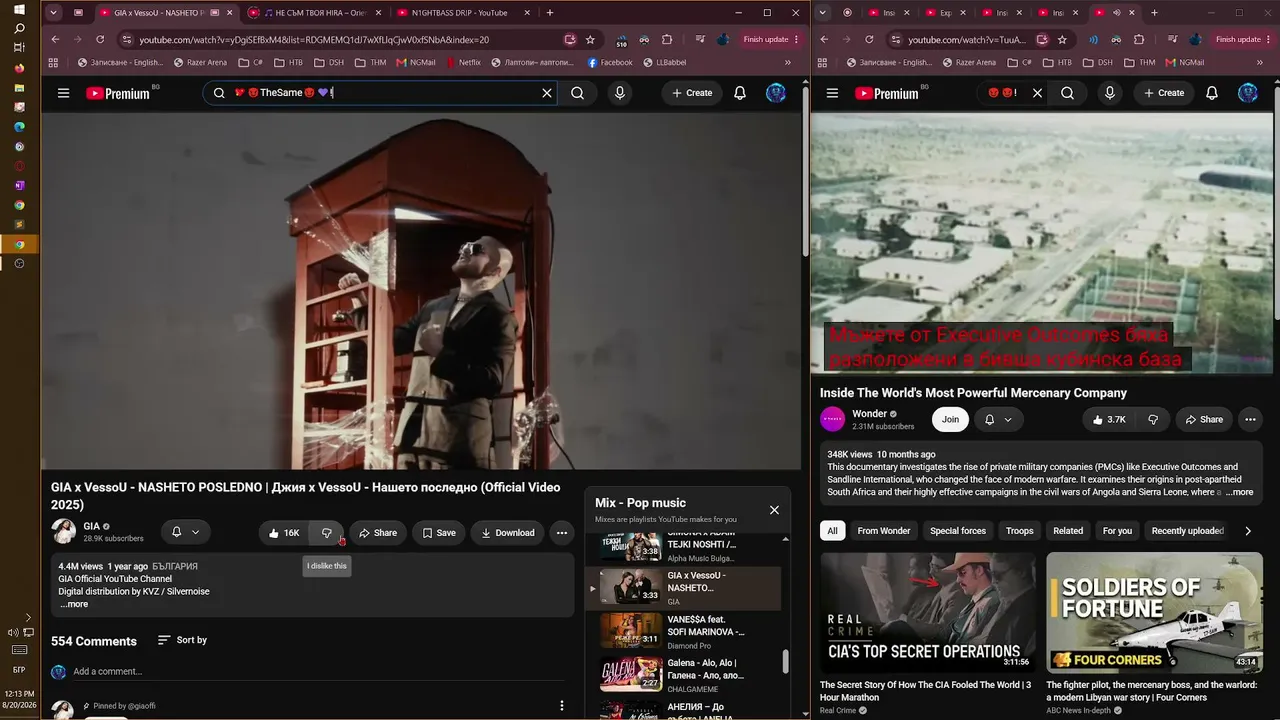Viewport: 1280px width, 720px height.
Task: Play Galena - Alo, Alo from the mix
Action: click(684, 674)
